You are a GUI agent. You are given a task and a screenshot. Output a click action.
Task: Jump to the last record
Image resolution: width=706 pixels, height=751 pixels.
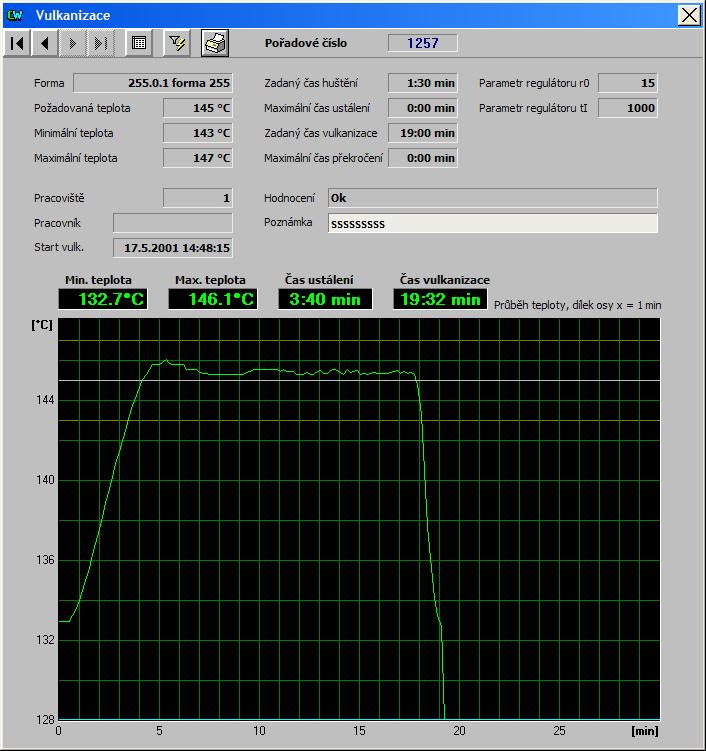(99, 43)
